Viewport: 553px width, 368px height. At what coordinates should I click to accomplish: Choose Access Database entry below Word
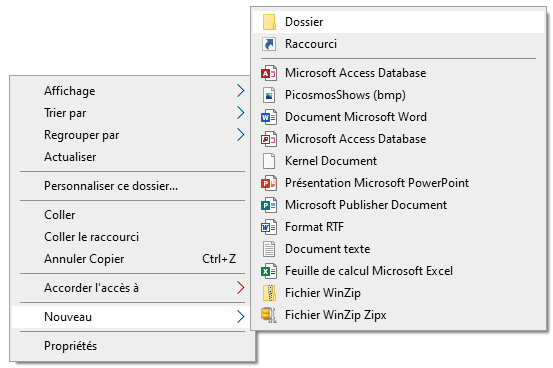[x=399, y=139]
